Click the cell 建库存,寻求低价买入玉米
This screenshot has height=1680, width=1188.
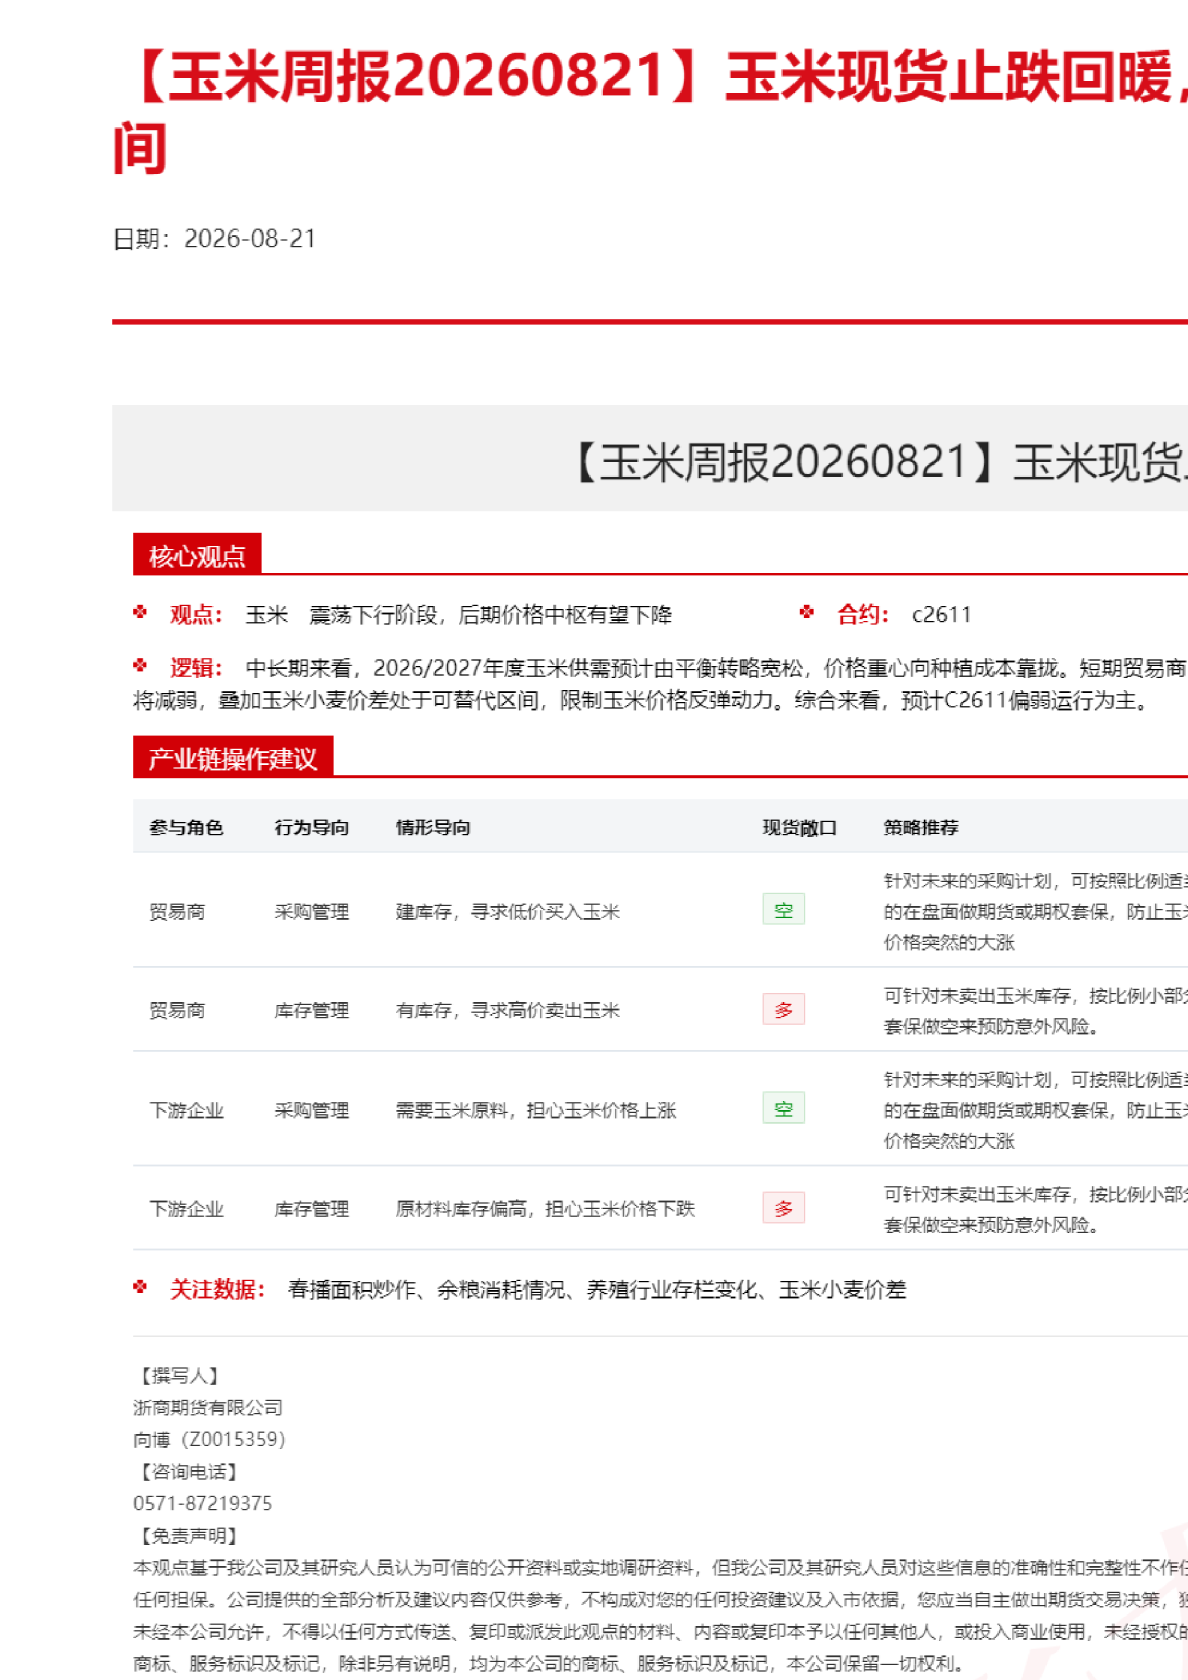[x=508, y=911]
